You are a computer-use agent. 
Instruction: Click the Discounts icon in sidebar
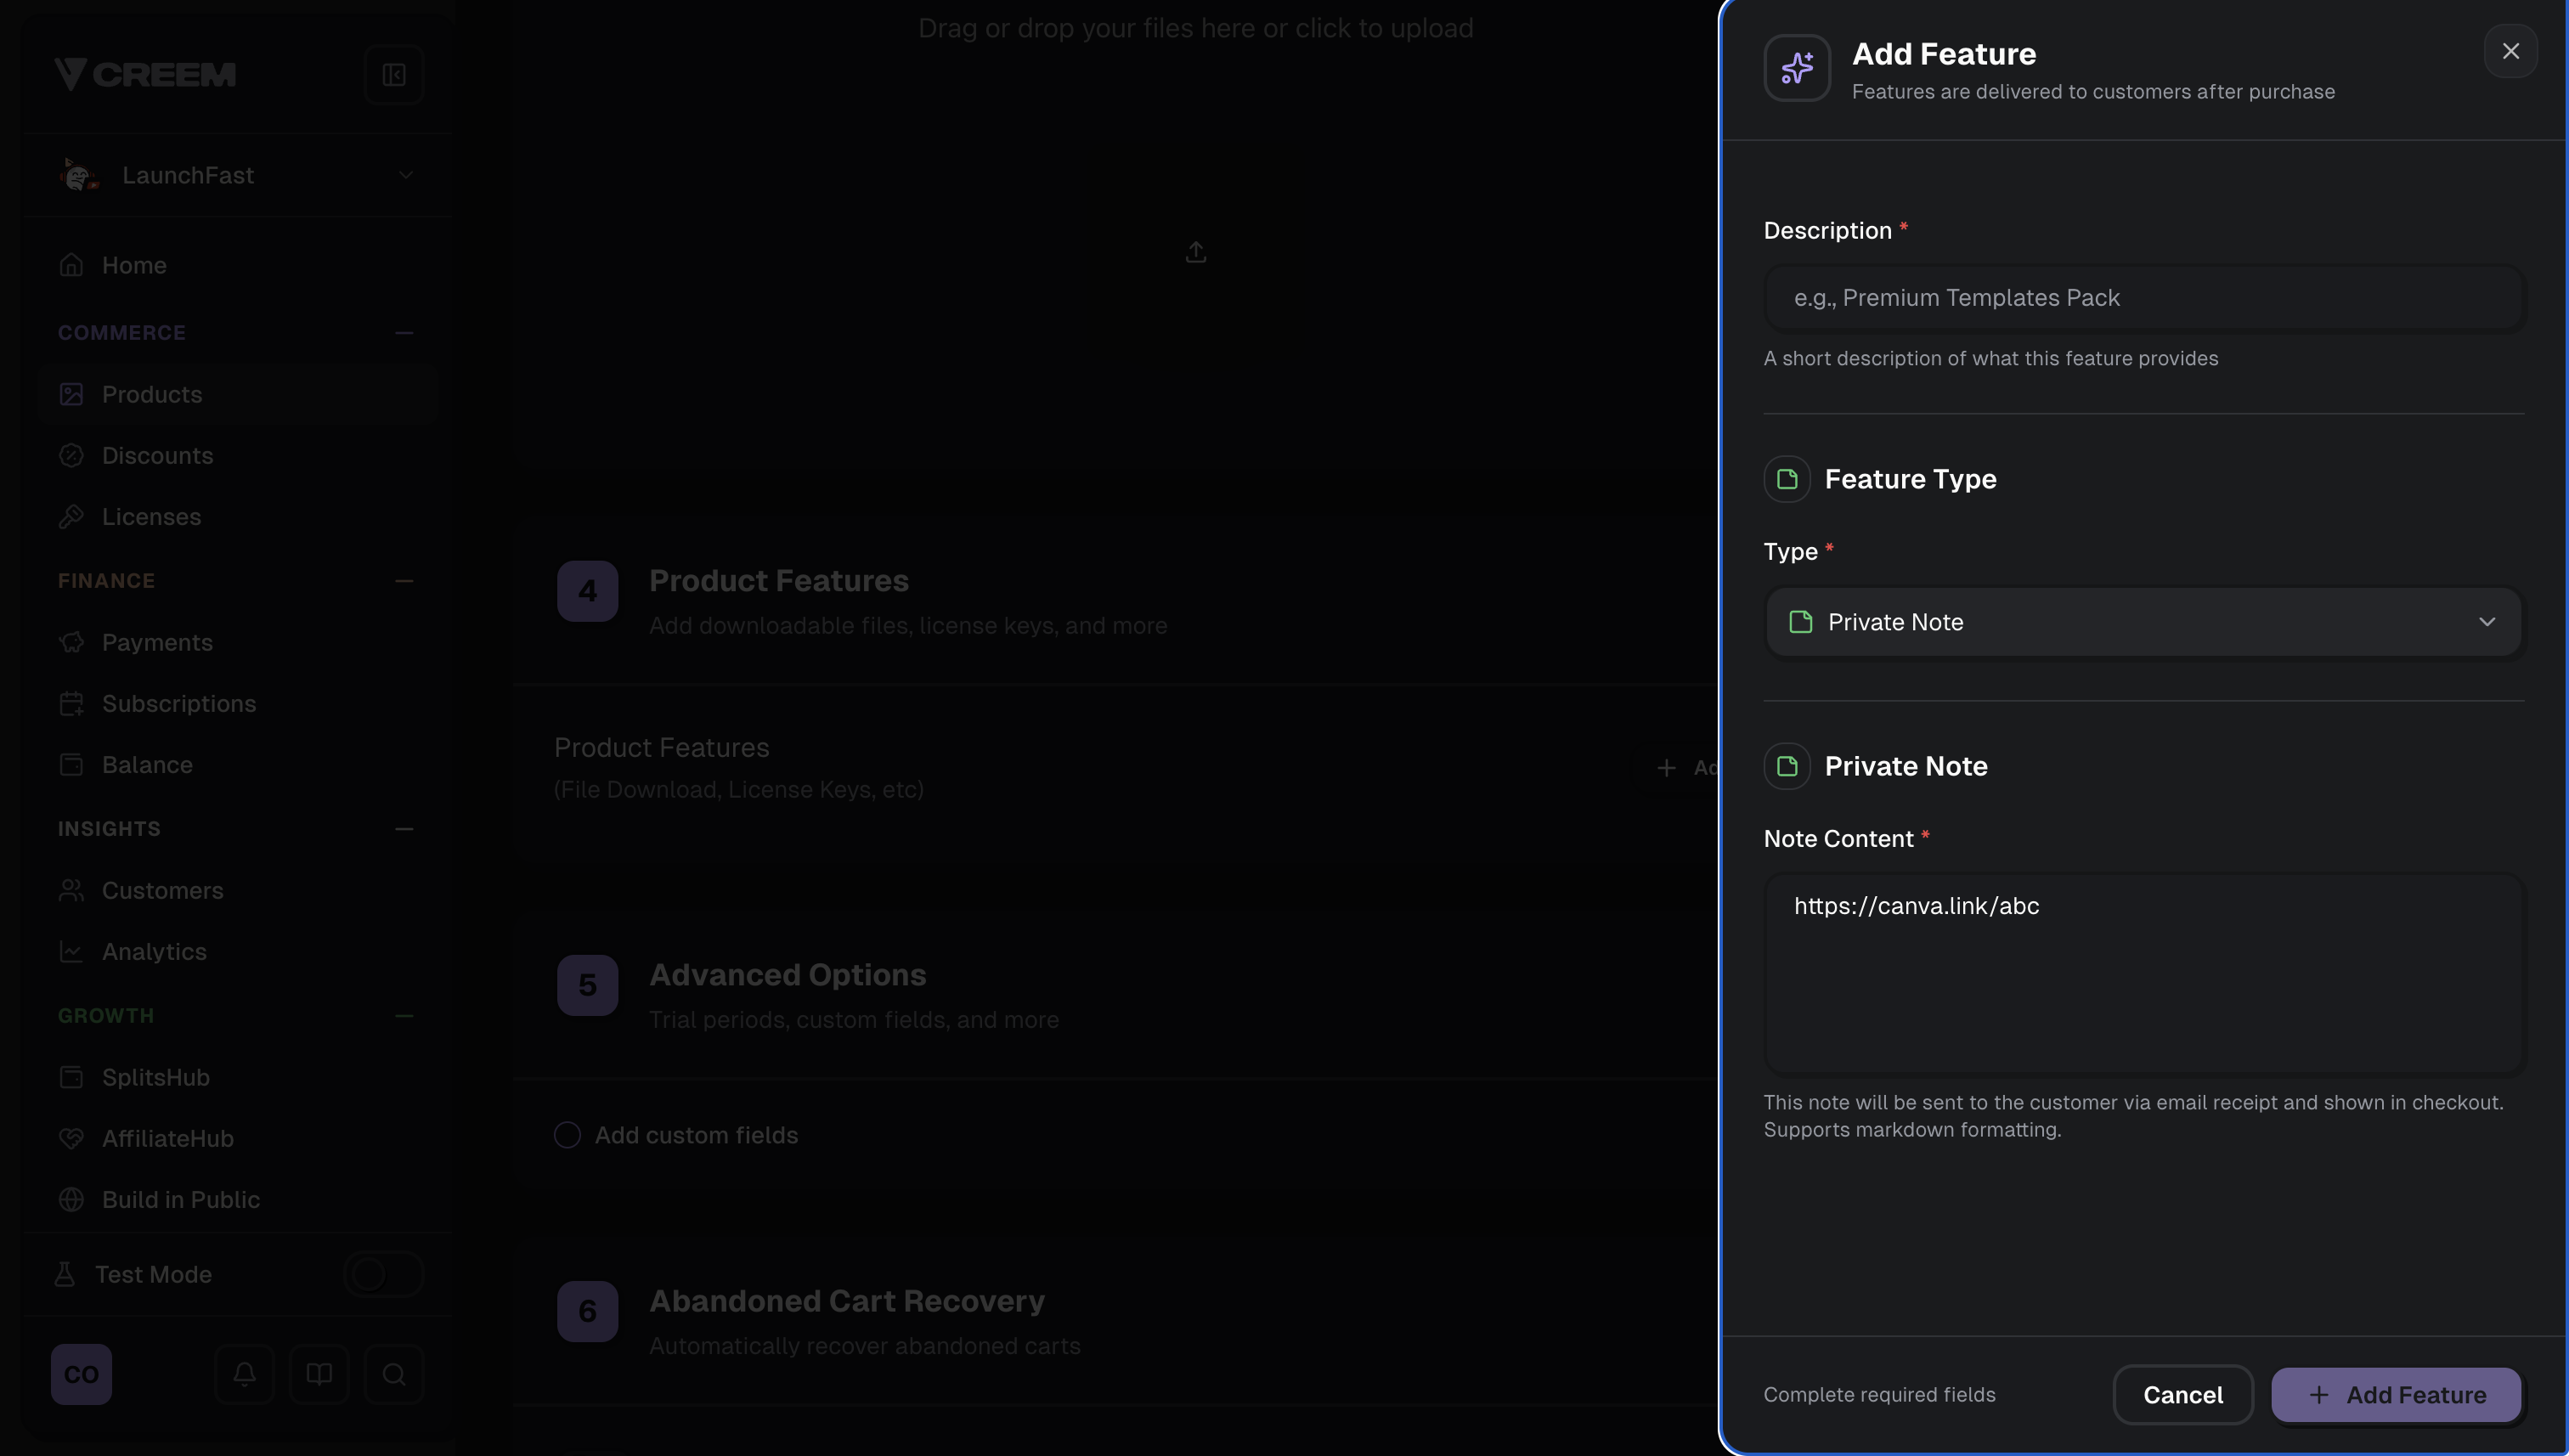point(71,455)
